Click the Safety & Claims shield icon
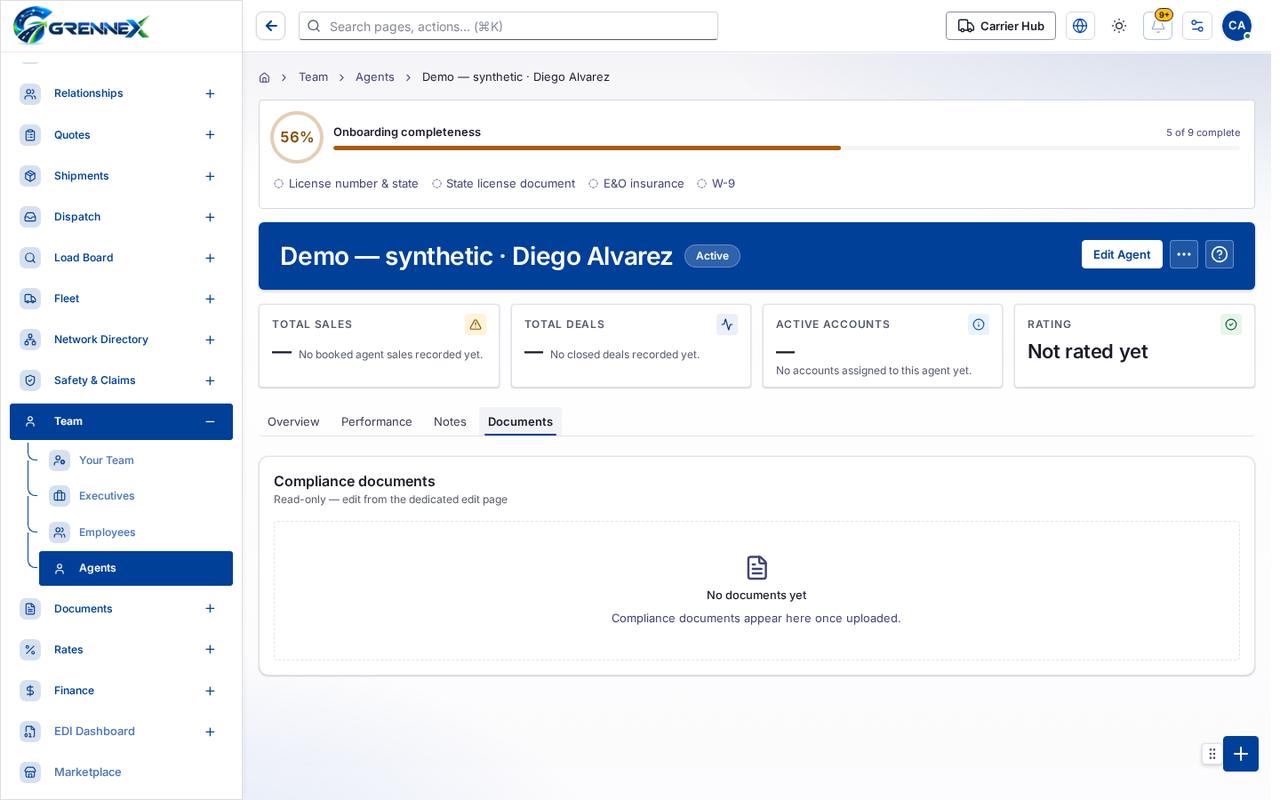This screenshot has width=1280, height=800. click(30, 380)
